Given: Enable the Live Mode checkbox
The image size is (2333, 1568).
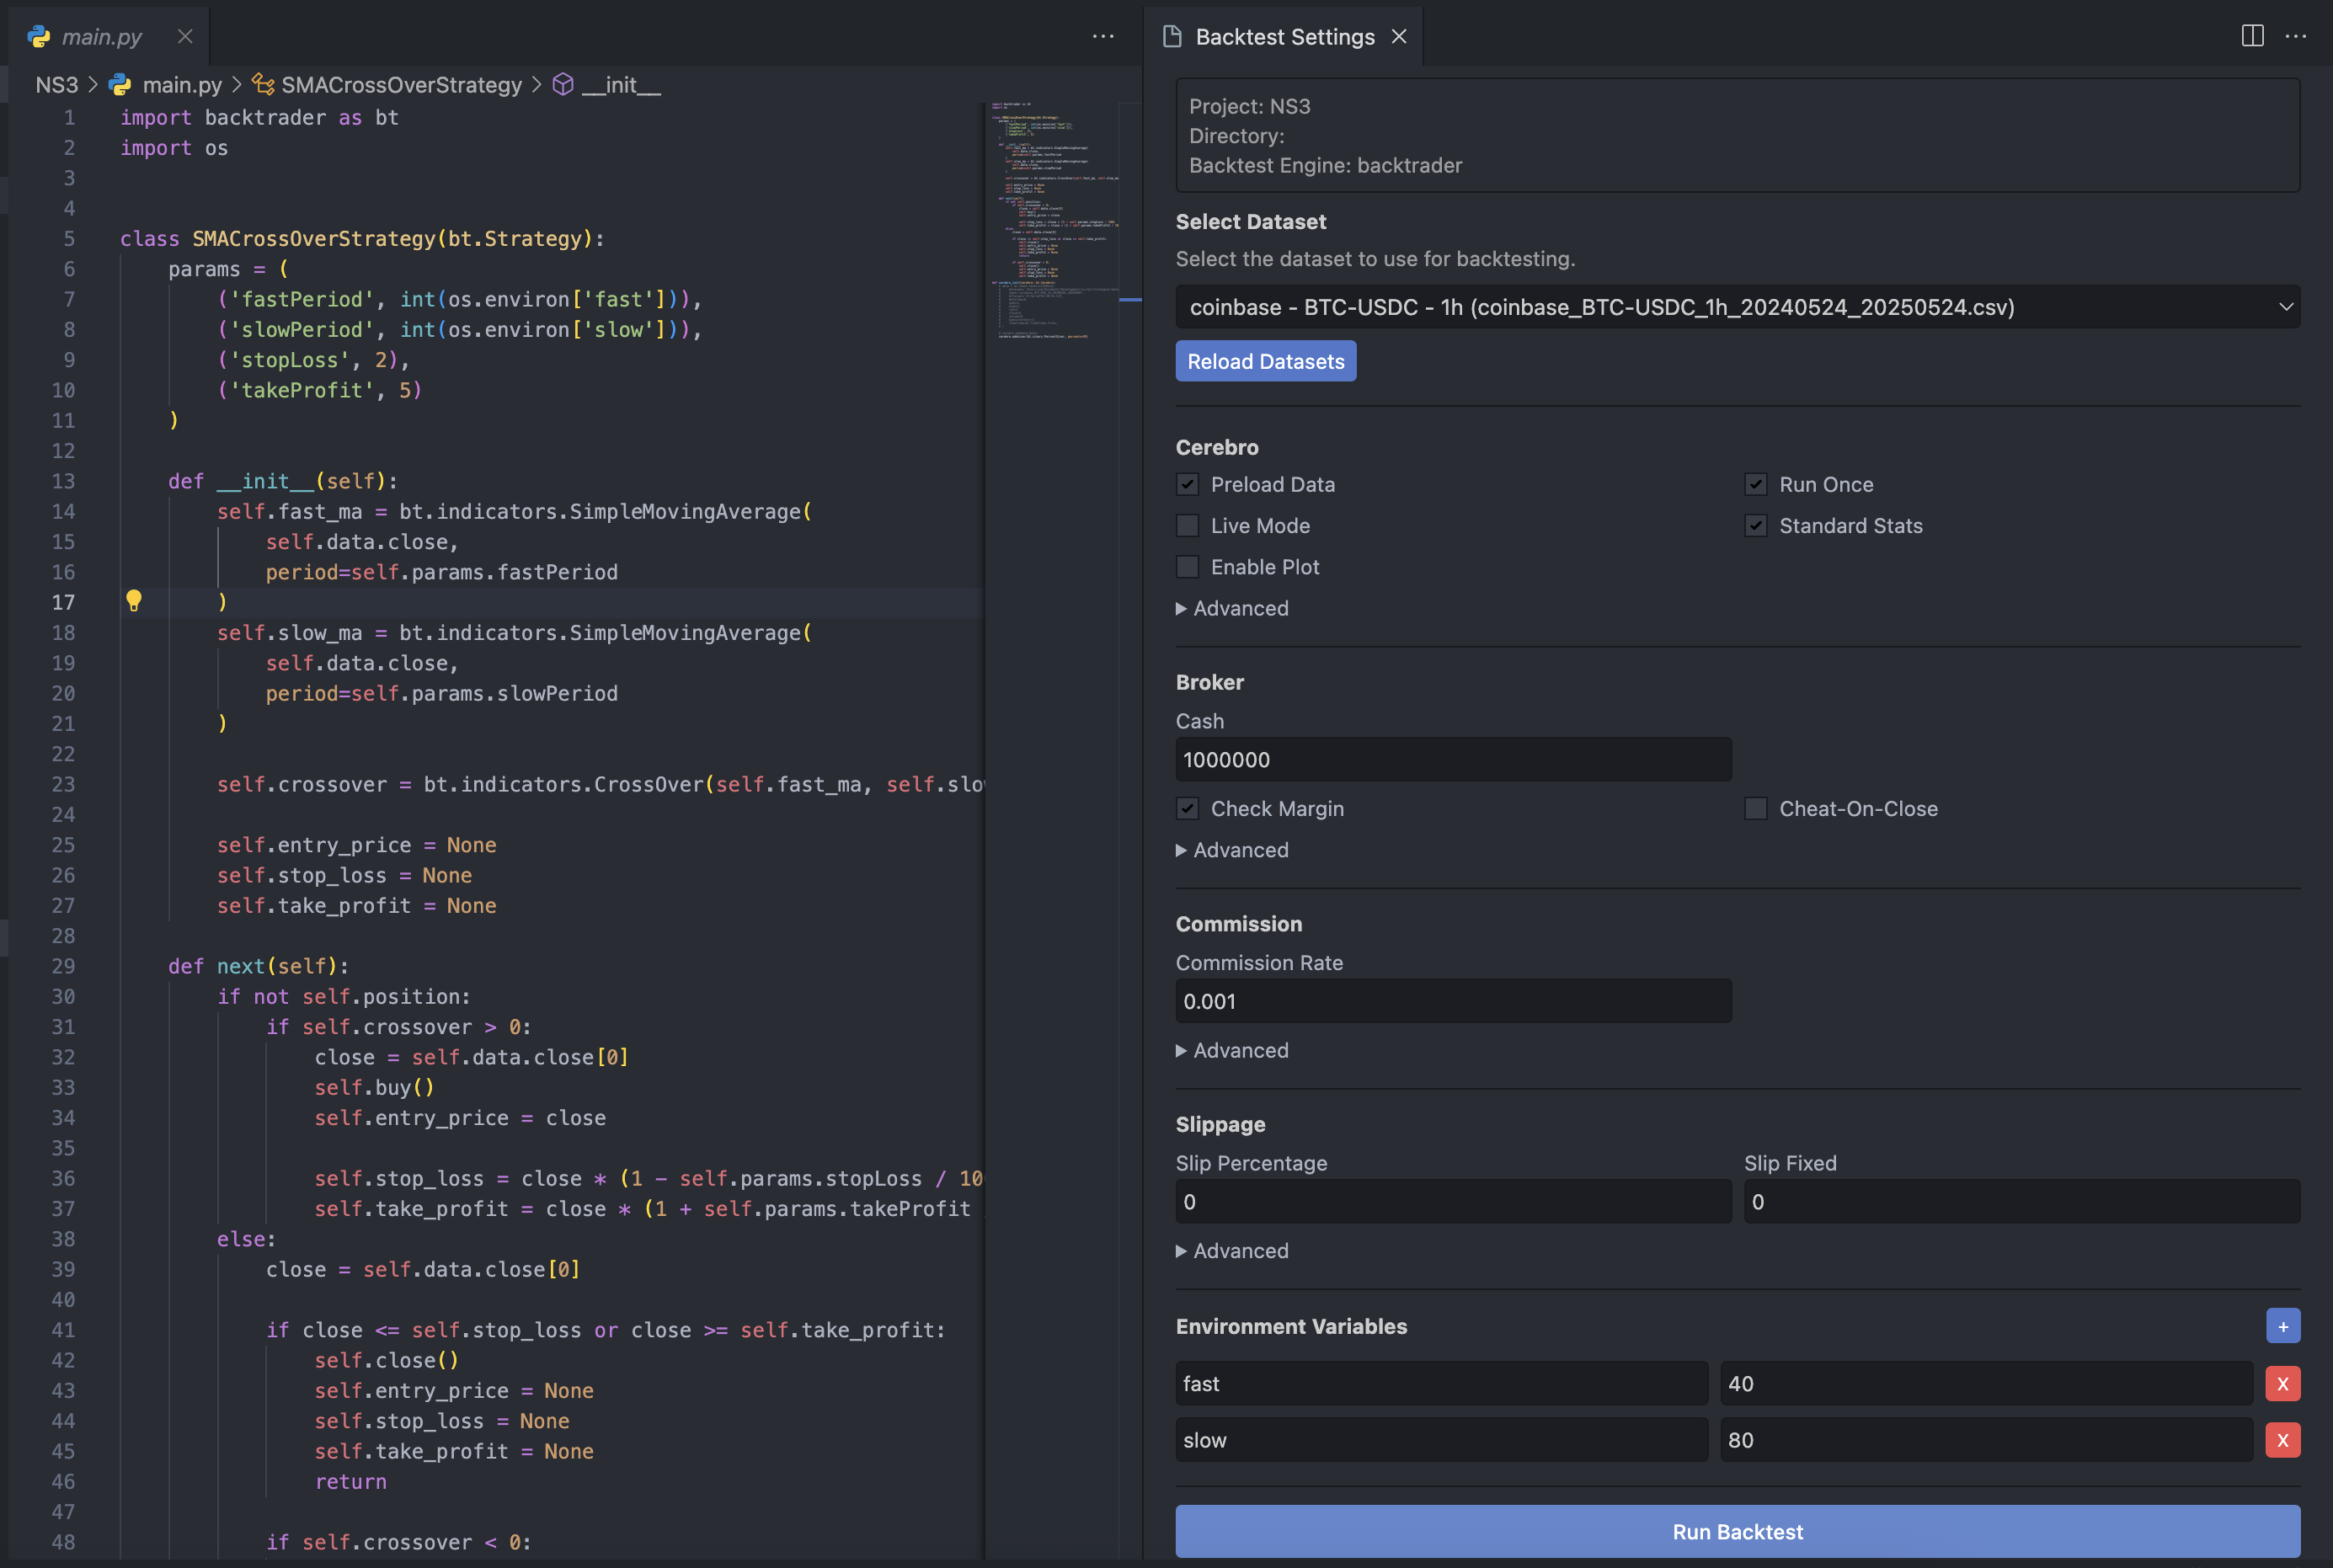Looking at the screenshot, I should pos(1187,526).
